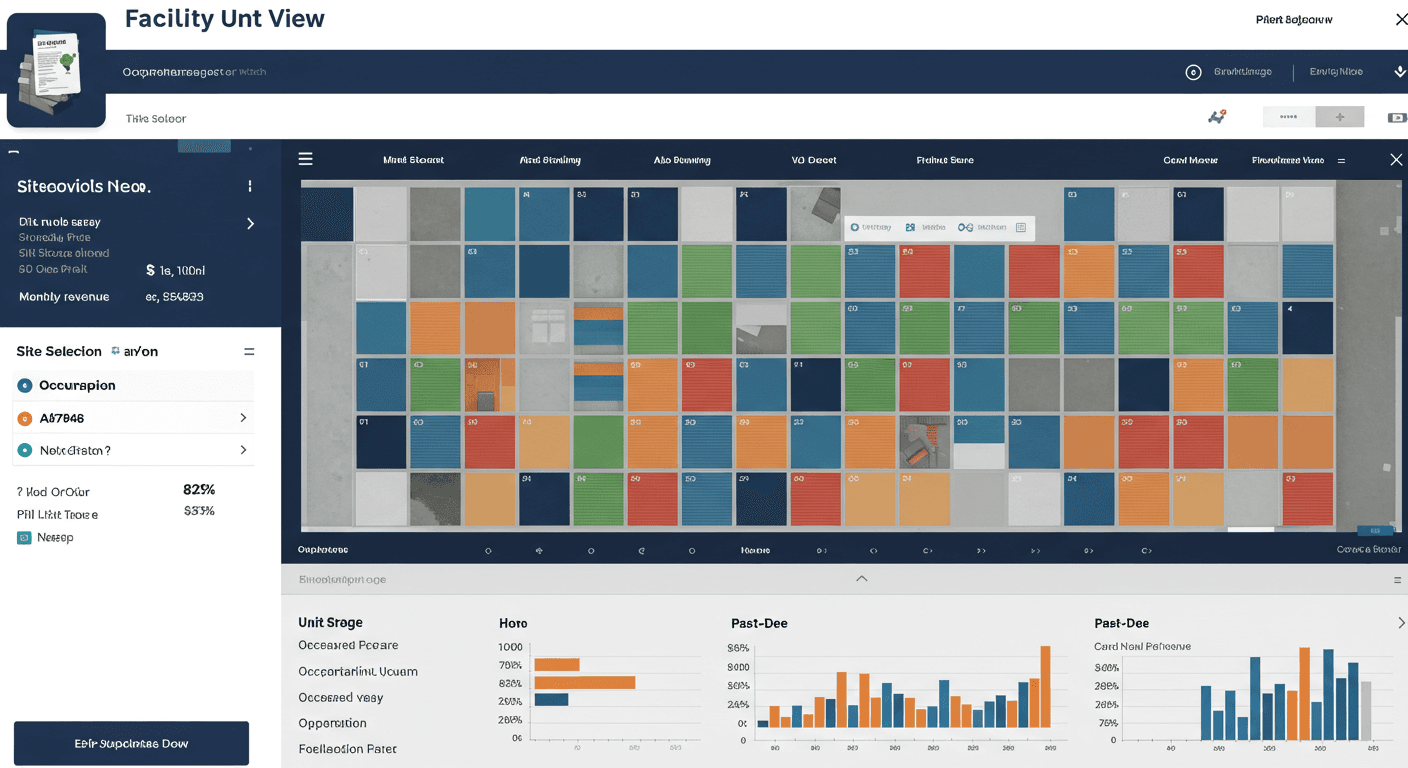The width and height of the screenshot is (1408, 768).
Task: Click the grey plus button in toolbar
Action: click(1339, 117)
